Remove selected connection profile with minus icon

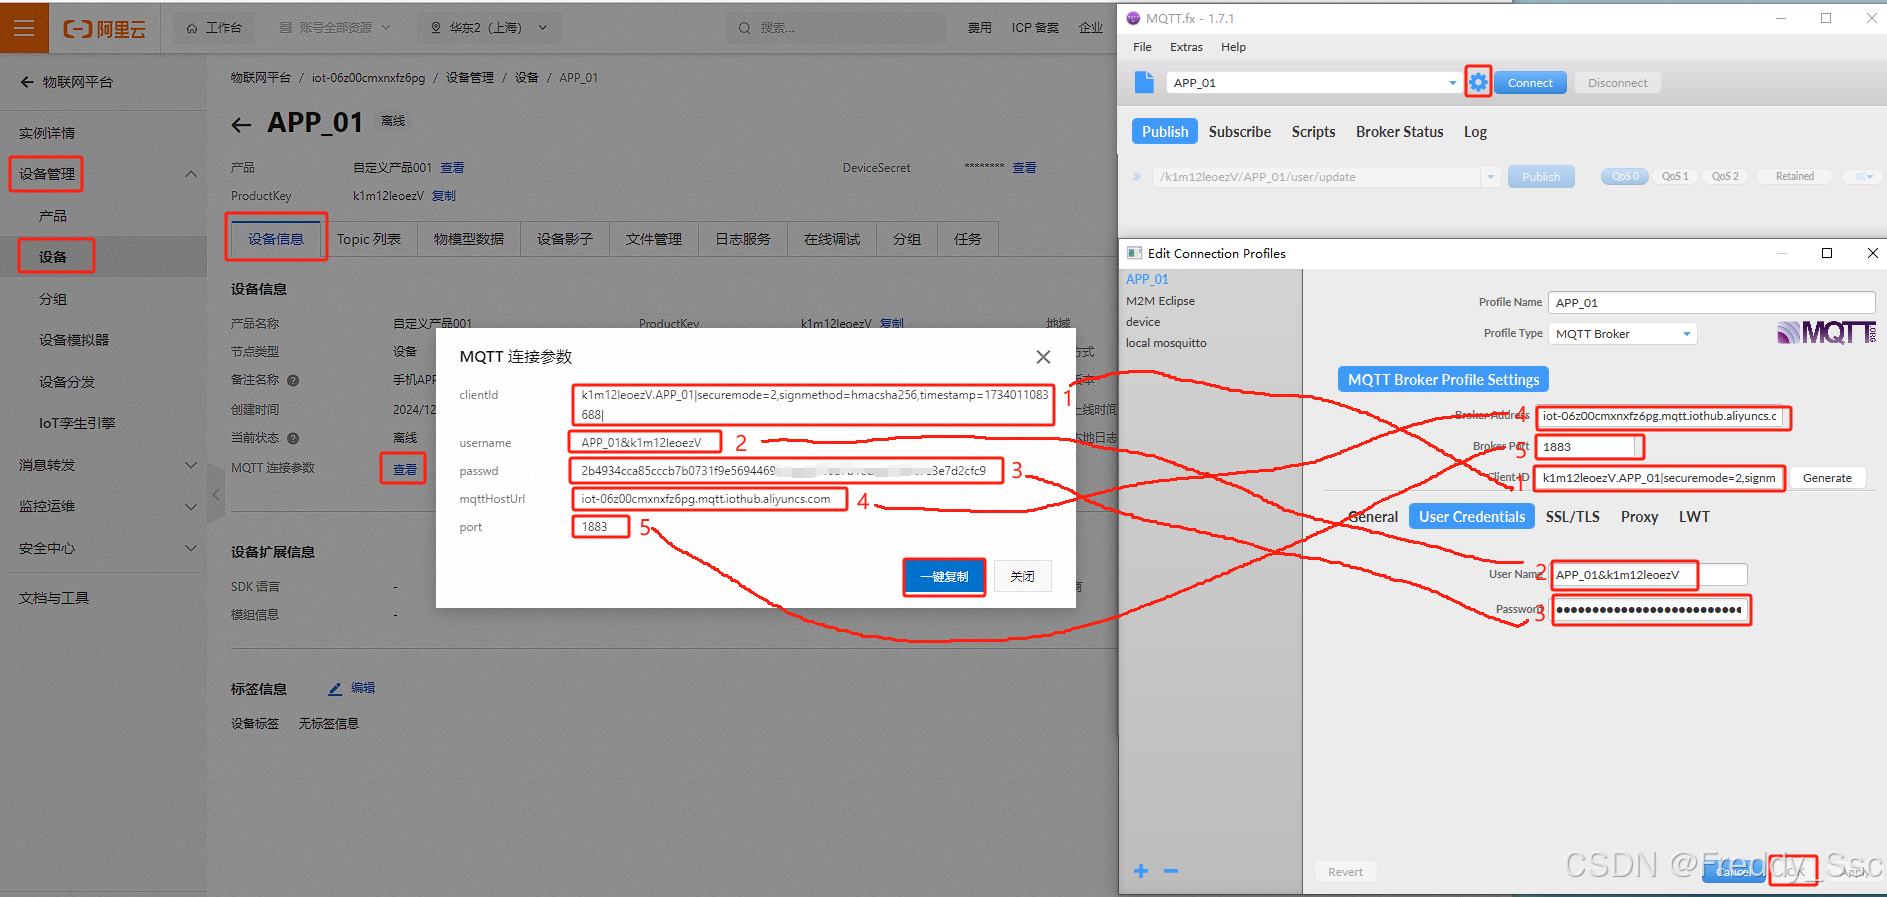tap(1171, 871)
